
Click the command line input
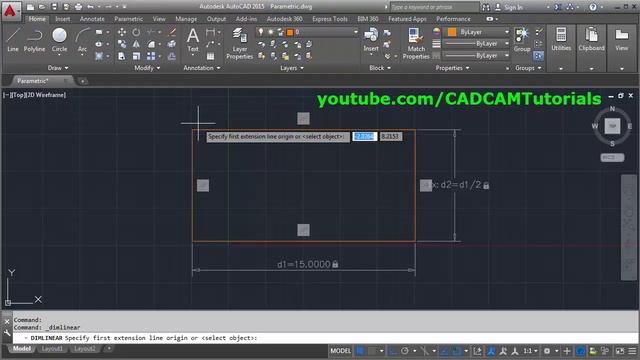pyautogui.click(x=325, y=338)
